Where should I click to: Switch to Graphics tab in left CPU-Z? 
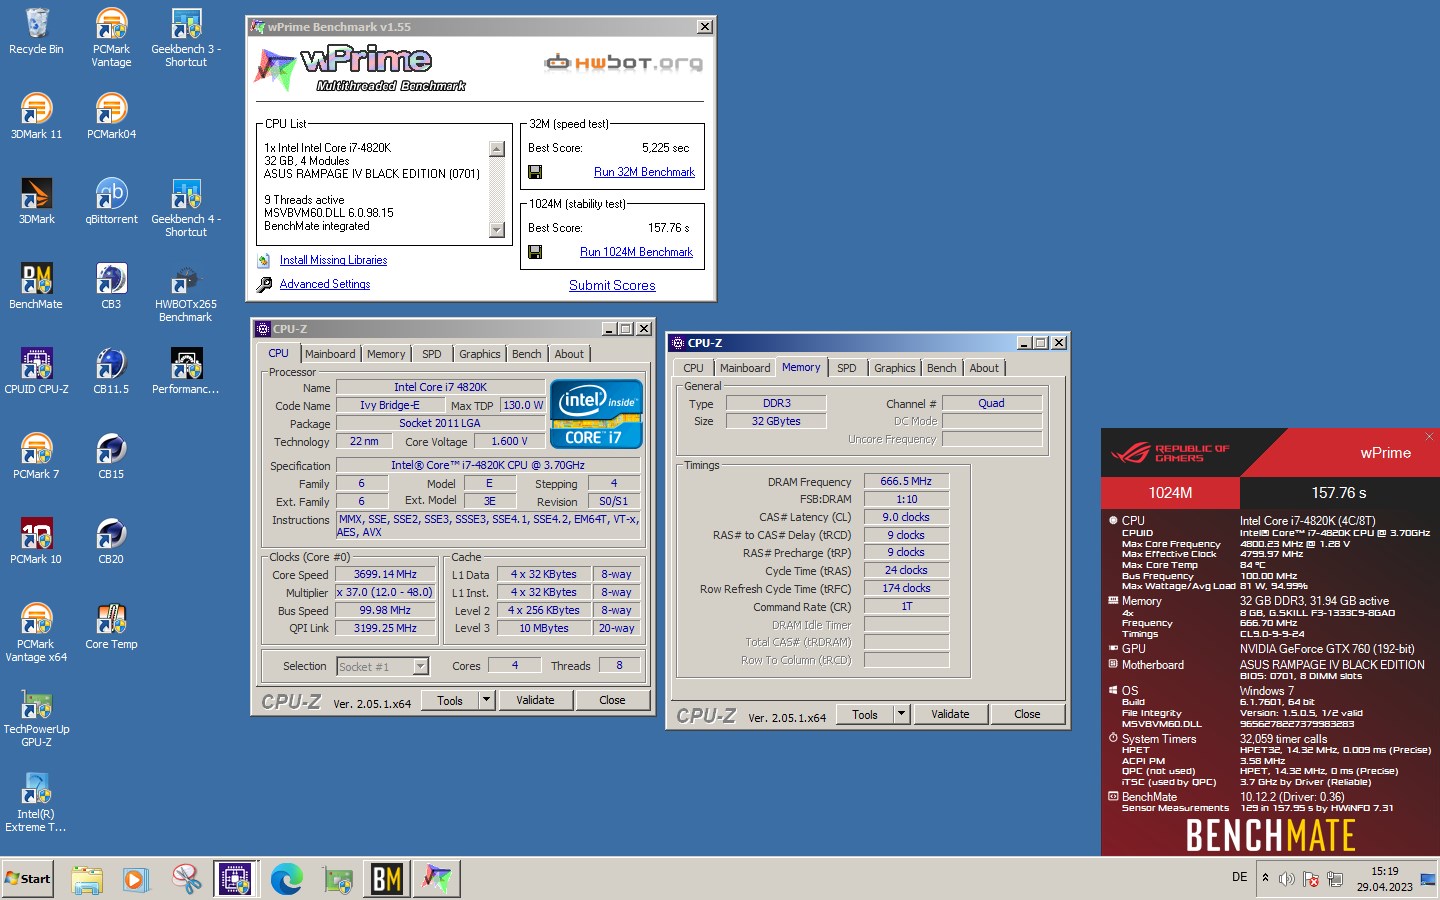(480, 354)
